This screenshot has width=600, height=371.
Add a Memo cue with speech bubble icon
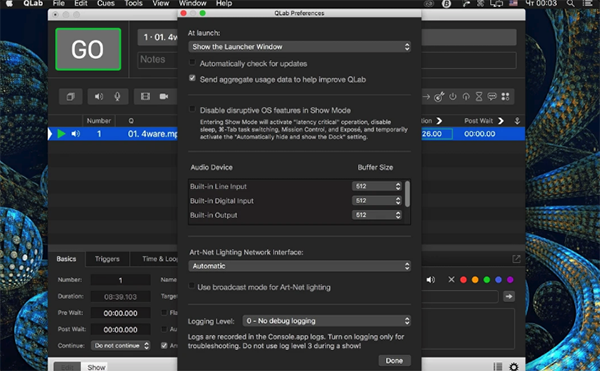click(x=492, y=96)
